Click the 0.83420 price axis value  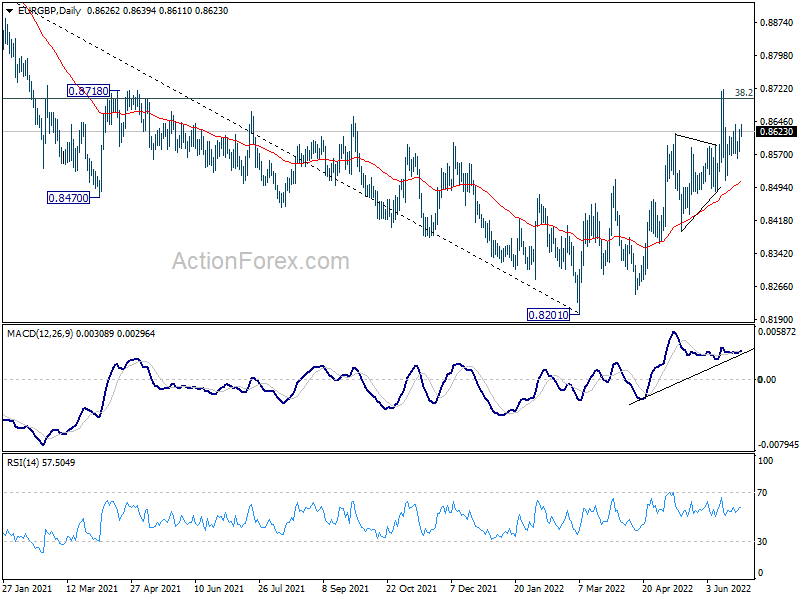(777, 254)
